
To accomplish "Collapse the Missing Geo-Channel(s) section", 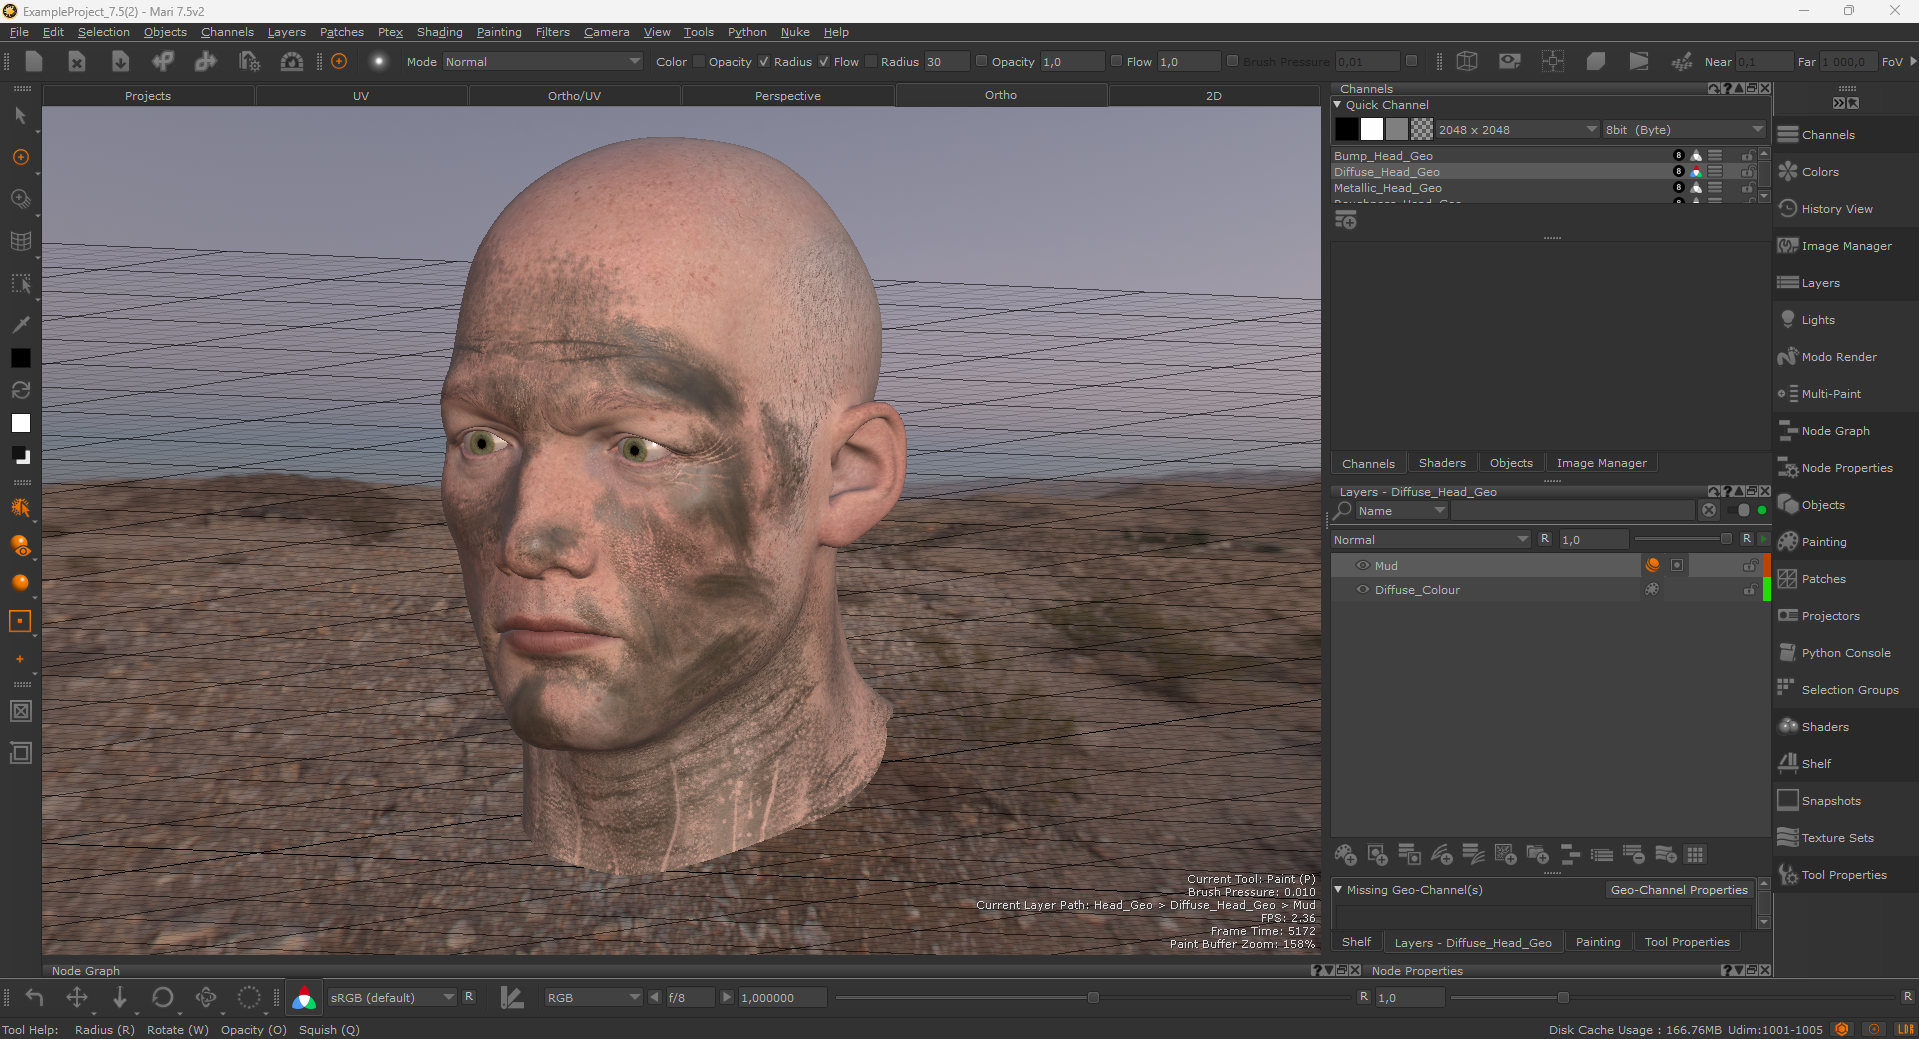I will tap(1339, 889).
